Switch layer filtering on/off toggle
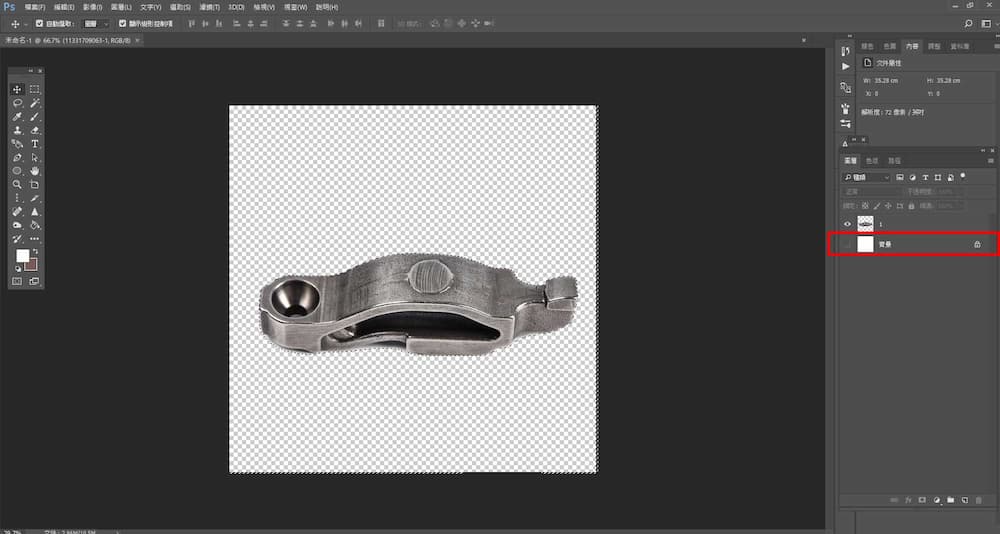 (x=963, y=175)
